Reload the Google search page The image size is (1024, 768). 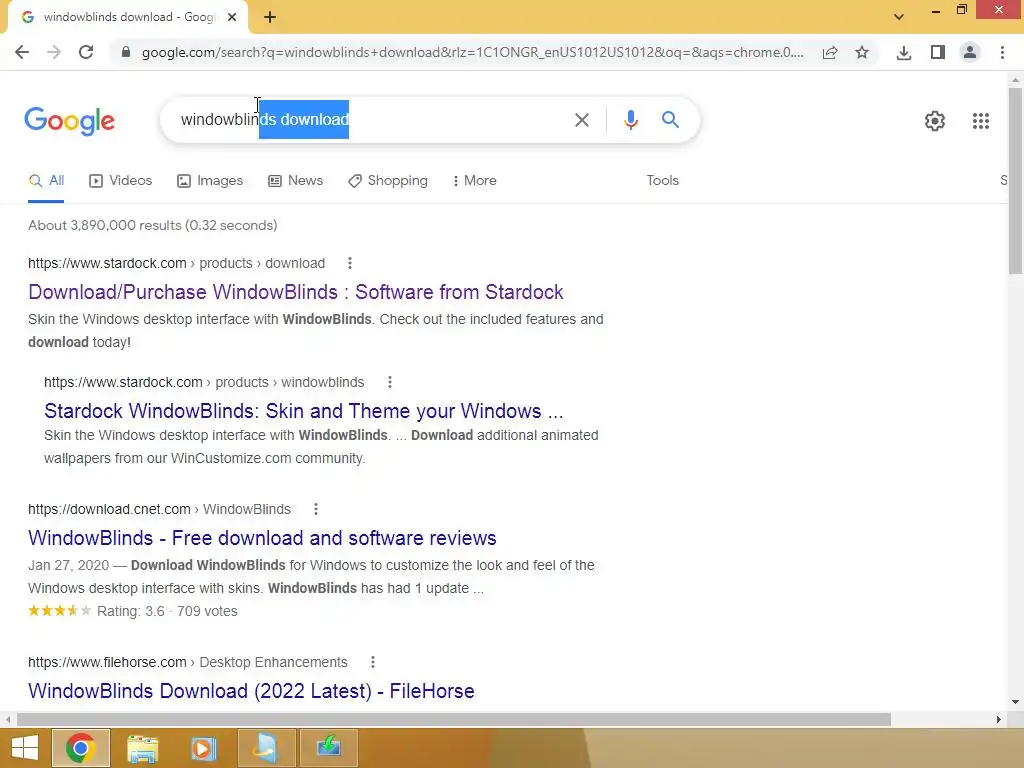pyautogui.click(x=86, y=52)
